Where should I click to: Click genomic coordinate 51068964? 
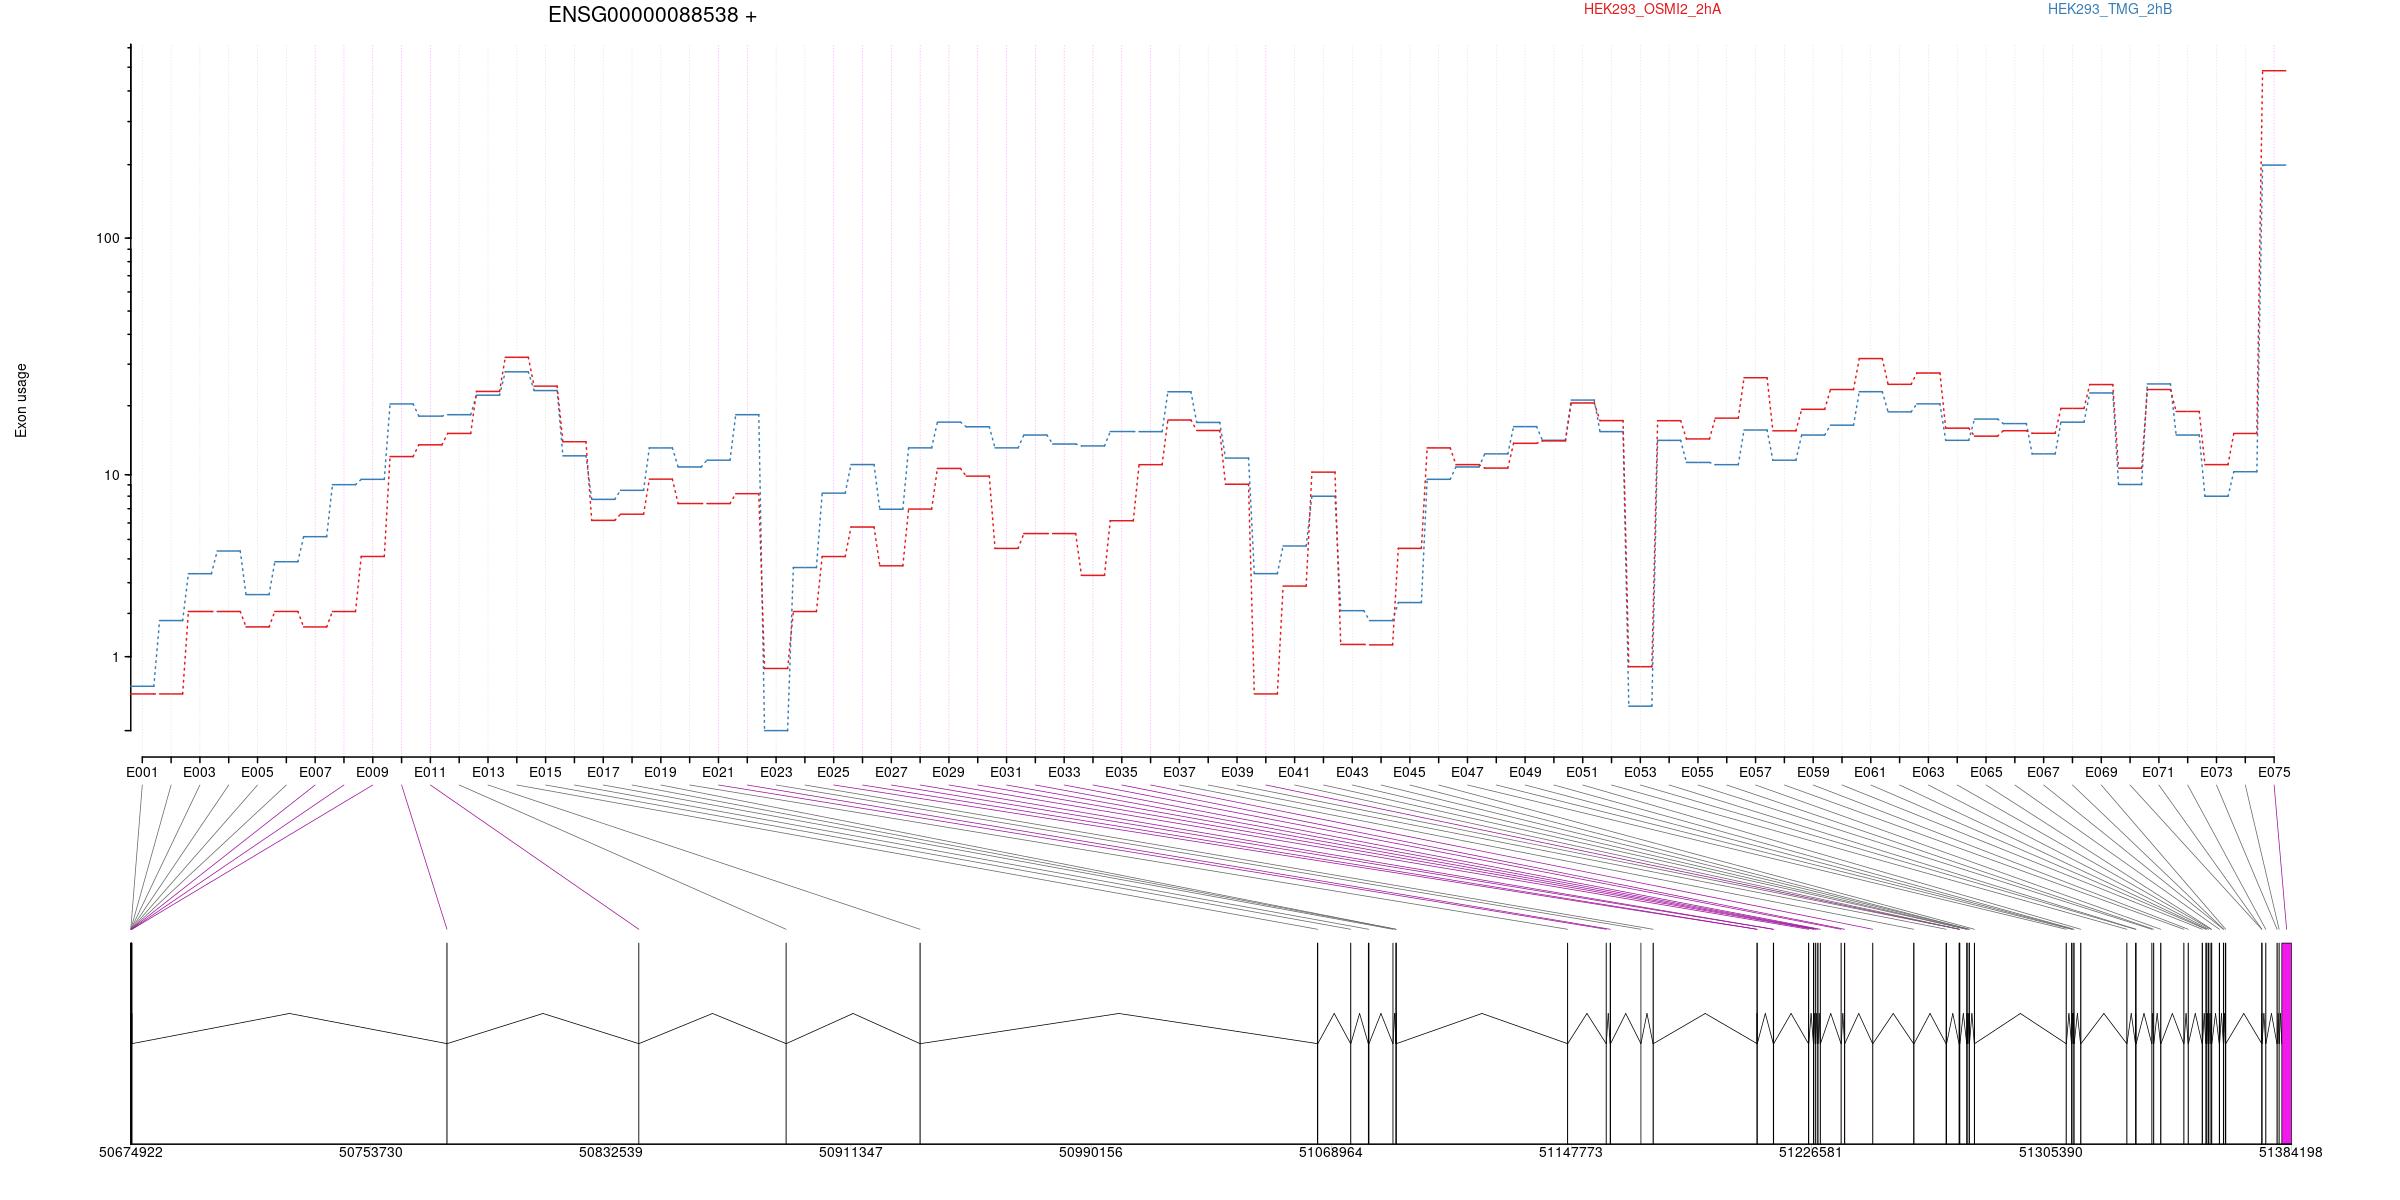tap(1330, 1152)
